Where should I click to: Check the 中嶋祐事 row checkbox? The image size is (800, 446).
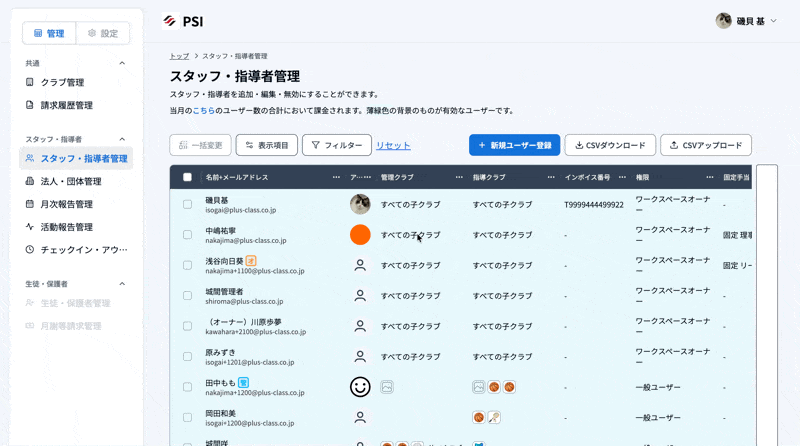187,235
